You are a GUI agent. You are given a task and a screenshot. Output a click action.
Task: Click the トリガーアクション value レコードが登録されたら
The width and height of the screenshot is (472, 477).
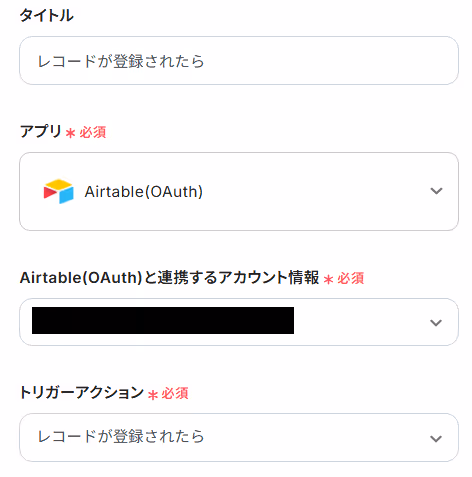click(121, 437)
